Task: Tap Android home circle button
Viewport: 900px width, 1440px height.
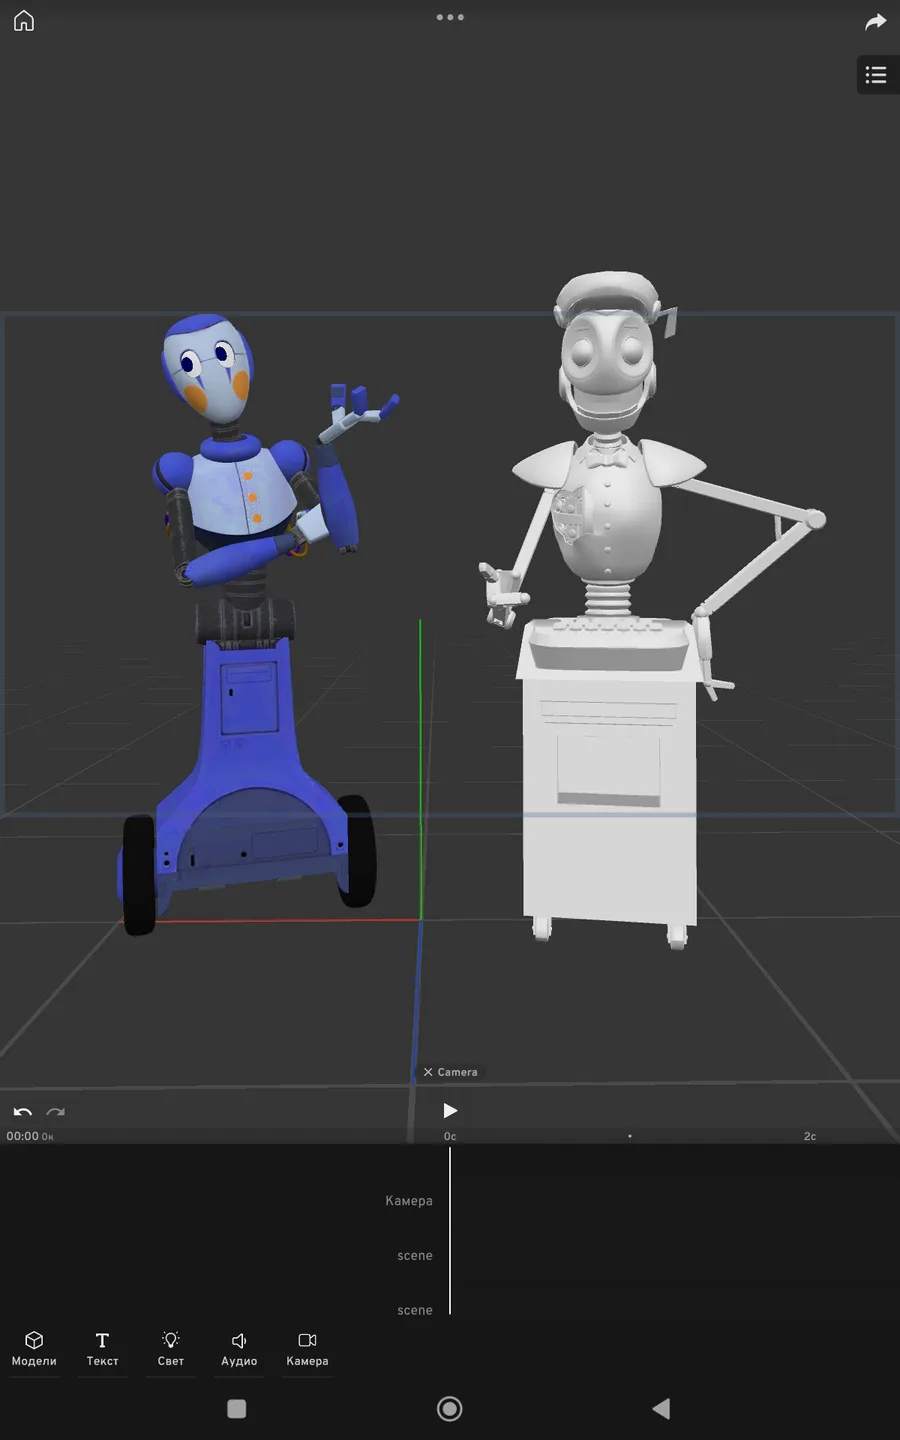Action: (x=450, y=1409)
